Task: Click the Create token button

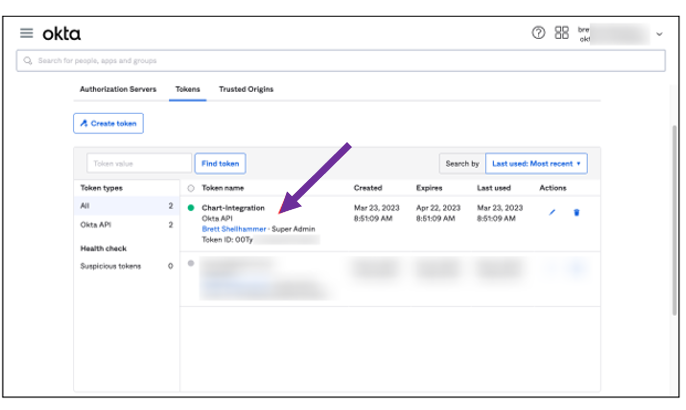Action: tap(108, 123)
